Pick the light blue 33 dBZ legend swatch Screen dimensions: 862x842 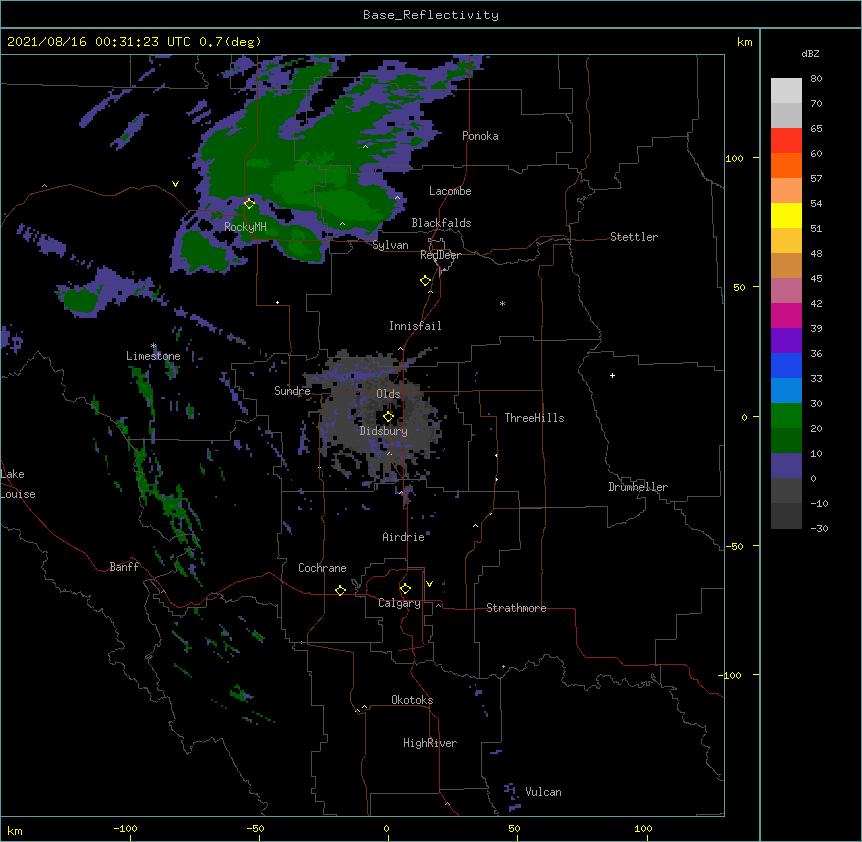786,391
